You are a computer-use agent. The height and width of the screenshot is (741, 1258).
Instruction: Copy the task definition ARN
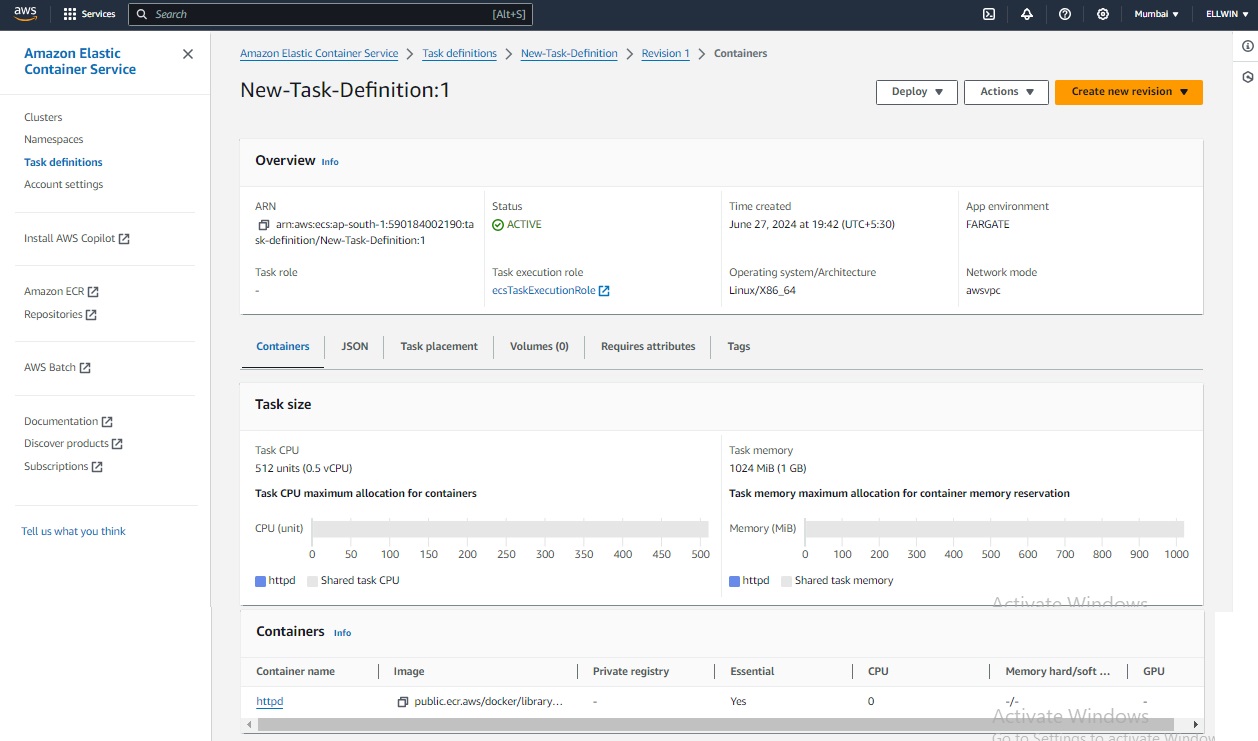click(264, 225)
